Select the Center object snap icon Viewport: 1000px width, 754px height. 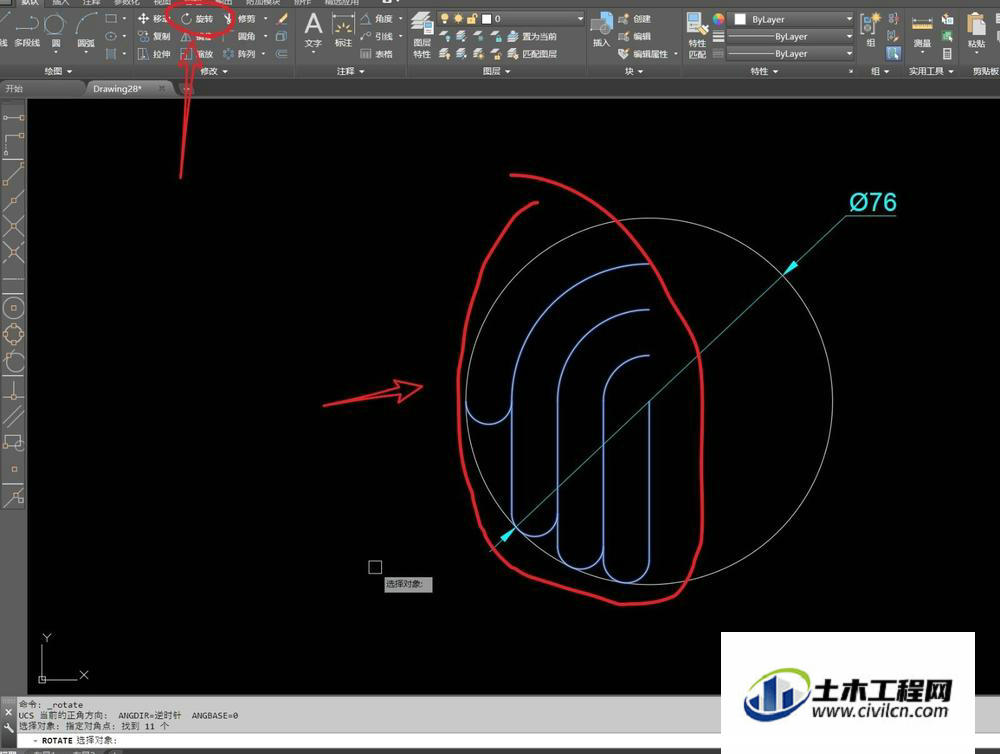pos(13,308)
